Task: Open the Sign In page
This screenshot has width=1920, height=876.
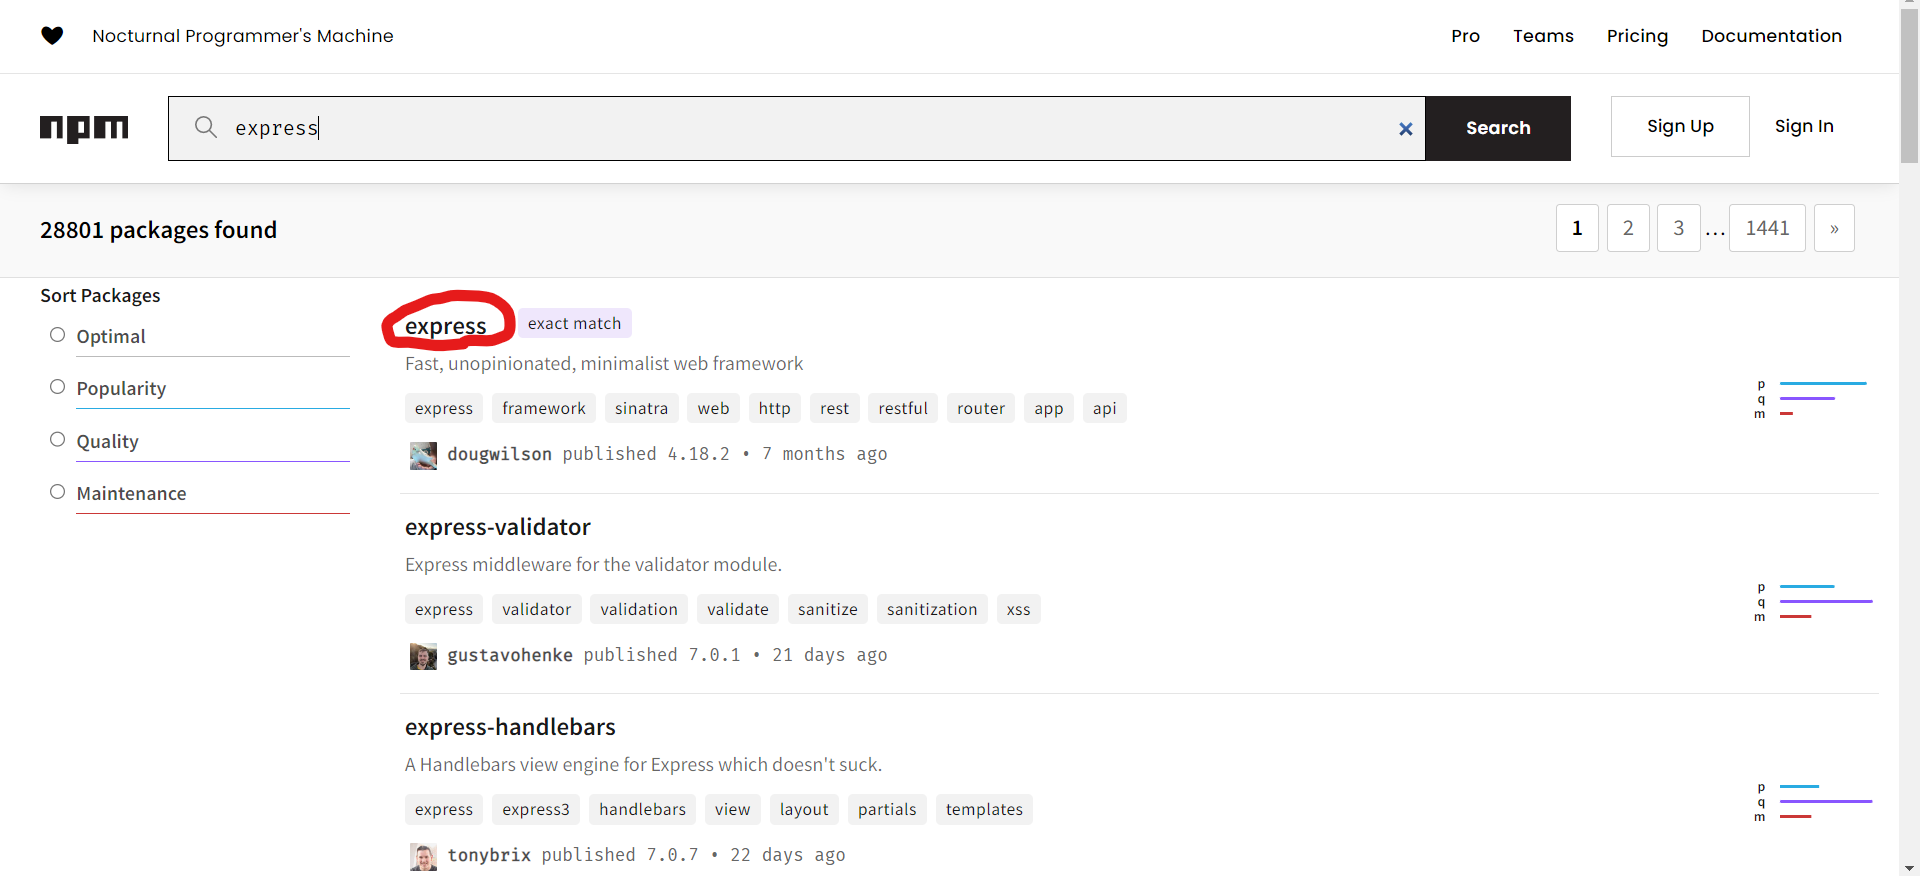Action: pyautogui.click(x=1804, y=126)
